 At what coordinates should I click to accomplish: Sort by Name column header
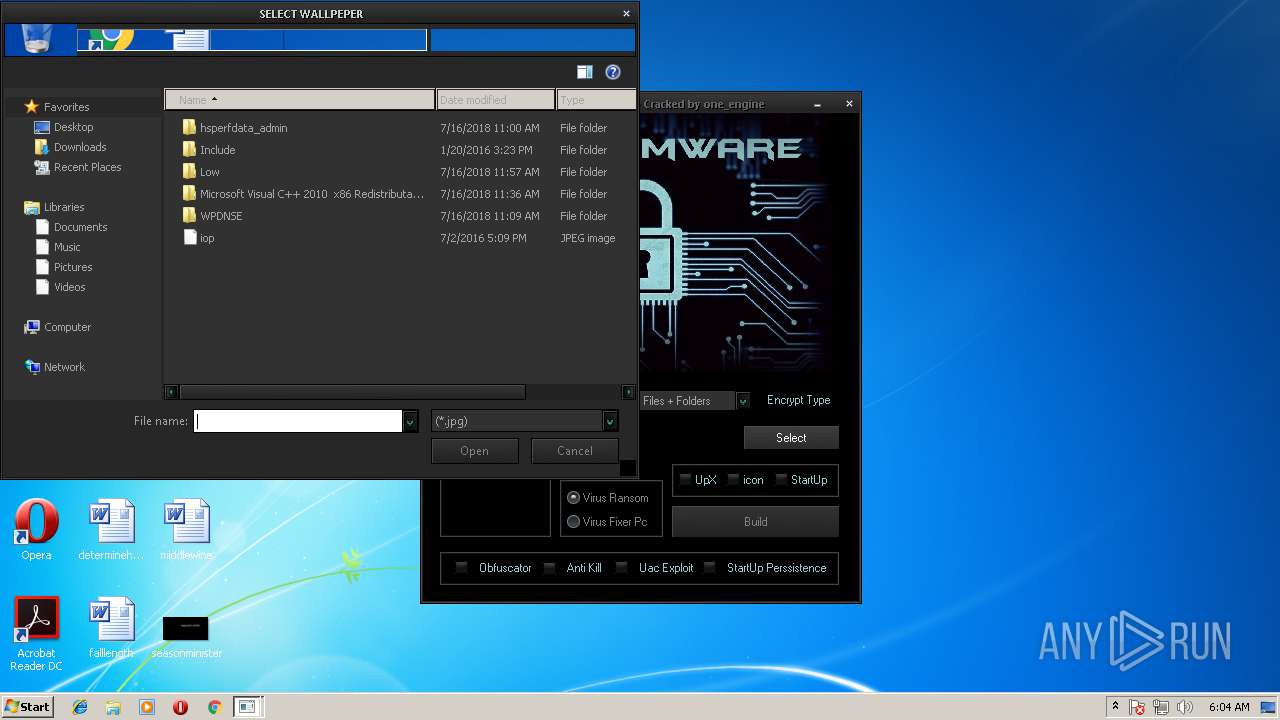300,99
